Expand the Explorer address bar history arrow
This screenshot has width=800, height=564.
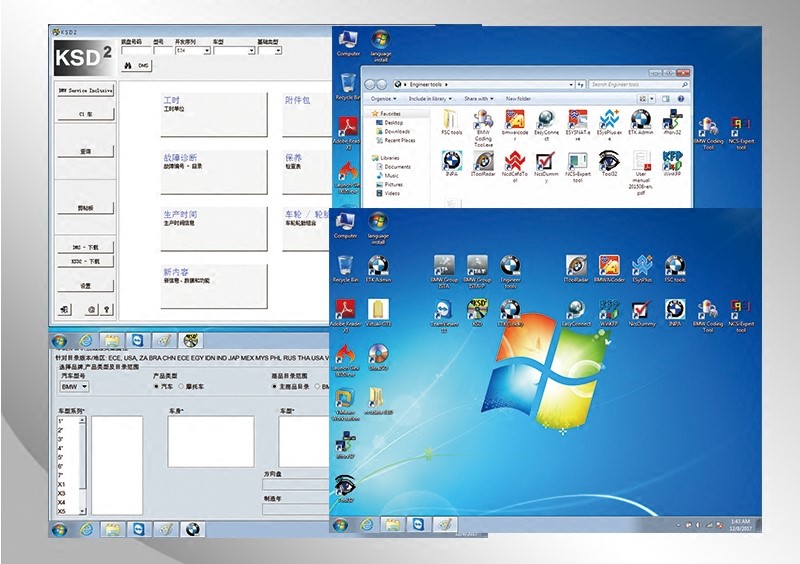(571, 84)
